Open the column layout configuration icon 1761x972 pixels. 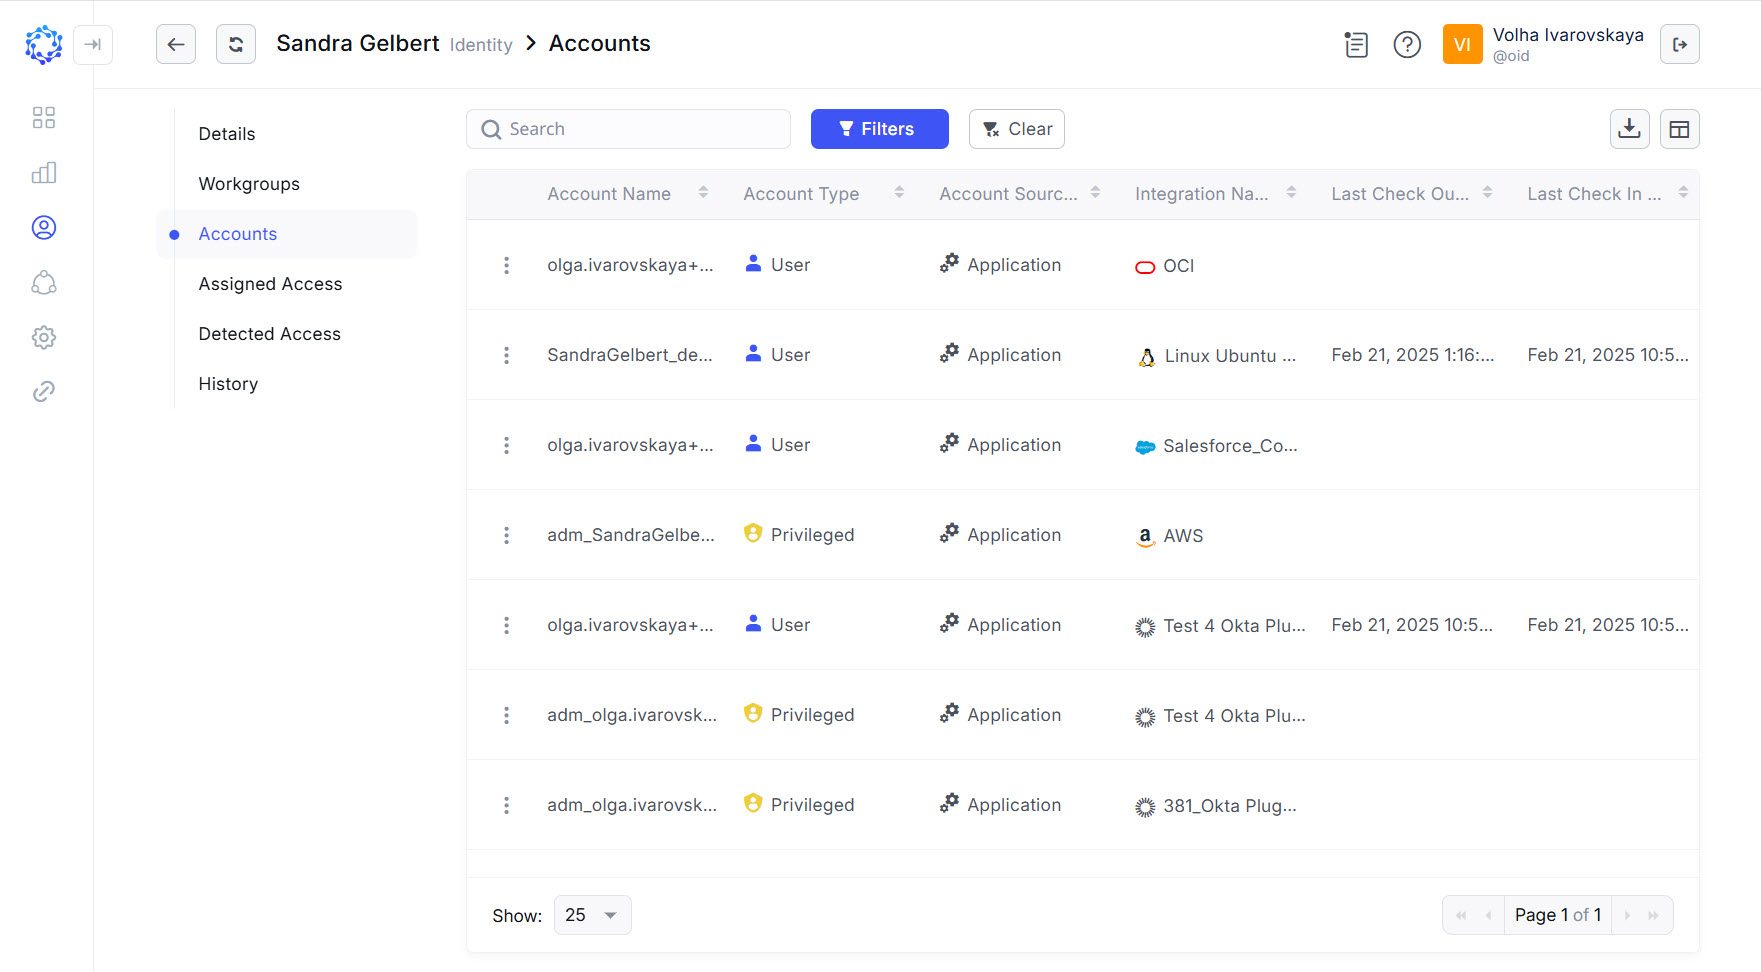(x=1680, y=129)
